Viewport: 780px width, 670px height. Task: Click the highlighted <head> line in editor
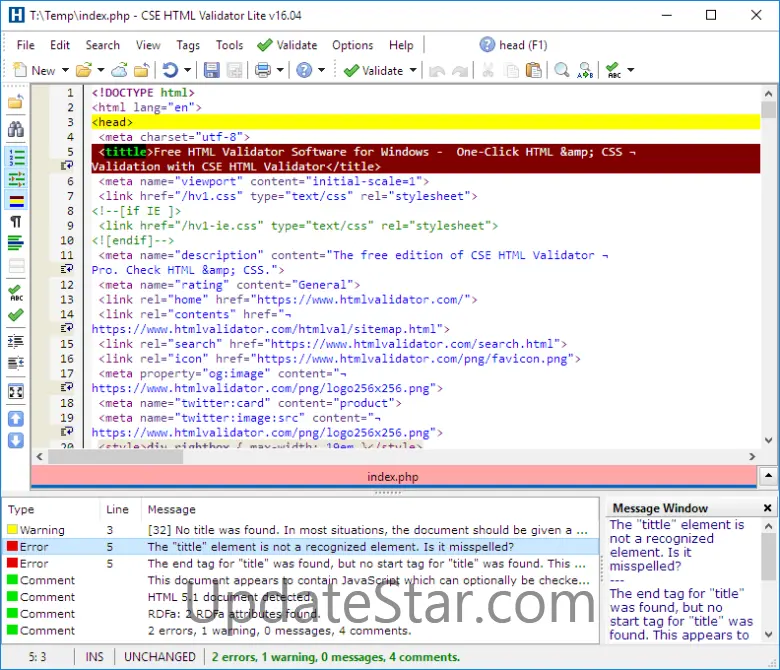click(425, 122)
